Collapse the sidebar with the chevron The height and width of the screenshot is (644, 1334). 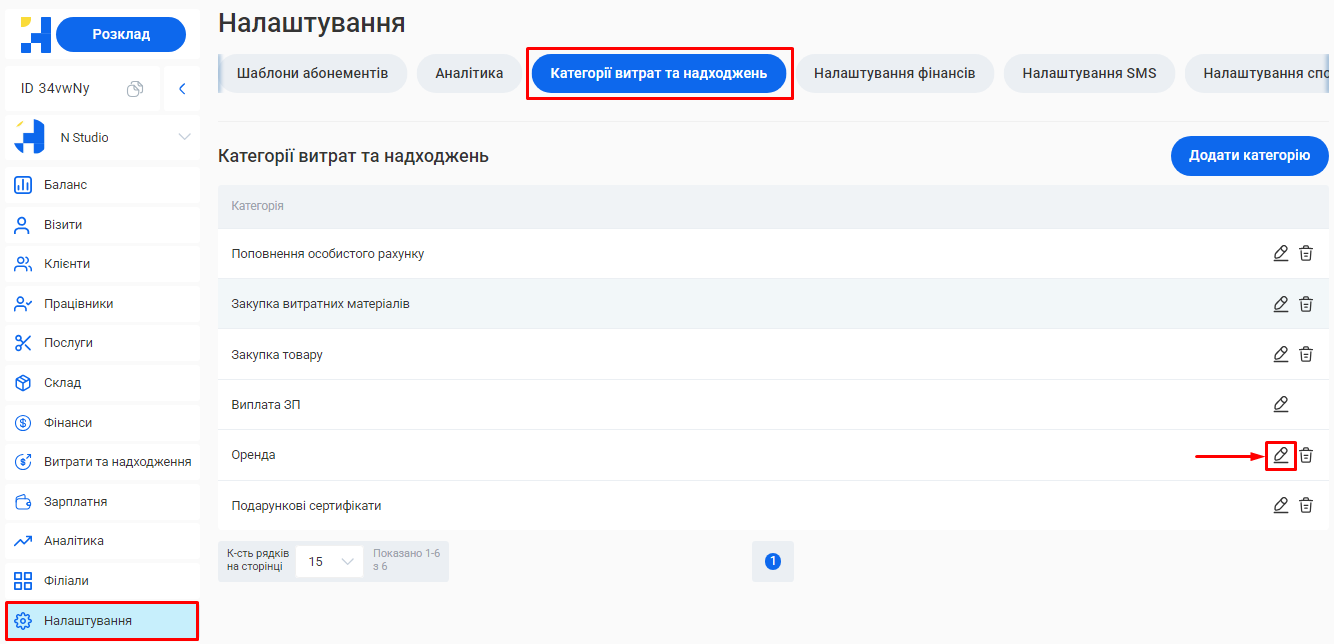[181, 88]
